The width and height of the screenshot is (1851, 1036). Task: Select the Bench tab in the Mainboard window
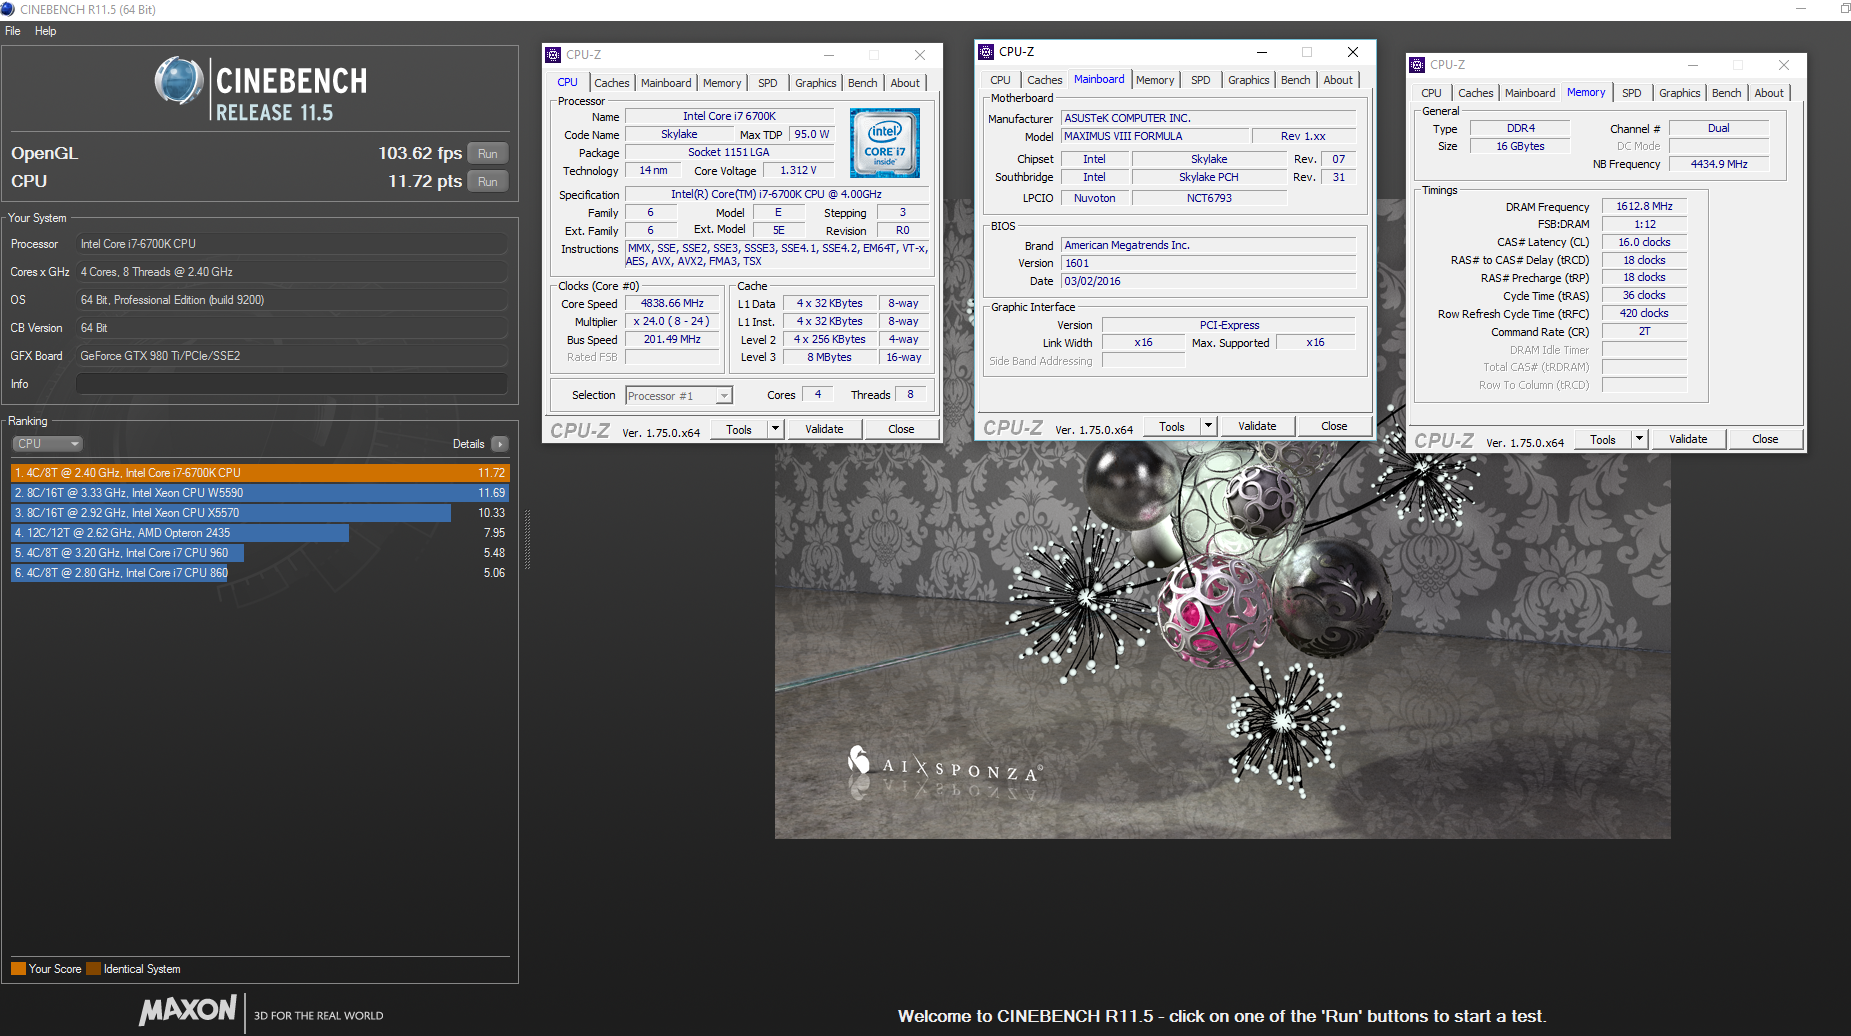click(x=1296, y=80)
